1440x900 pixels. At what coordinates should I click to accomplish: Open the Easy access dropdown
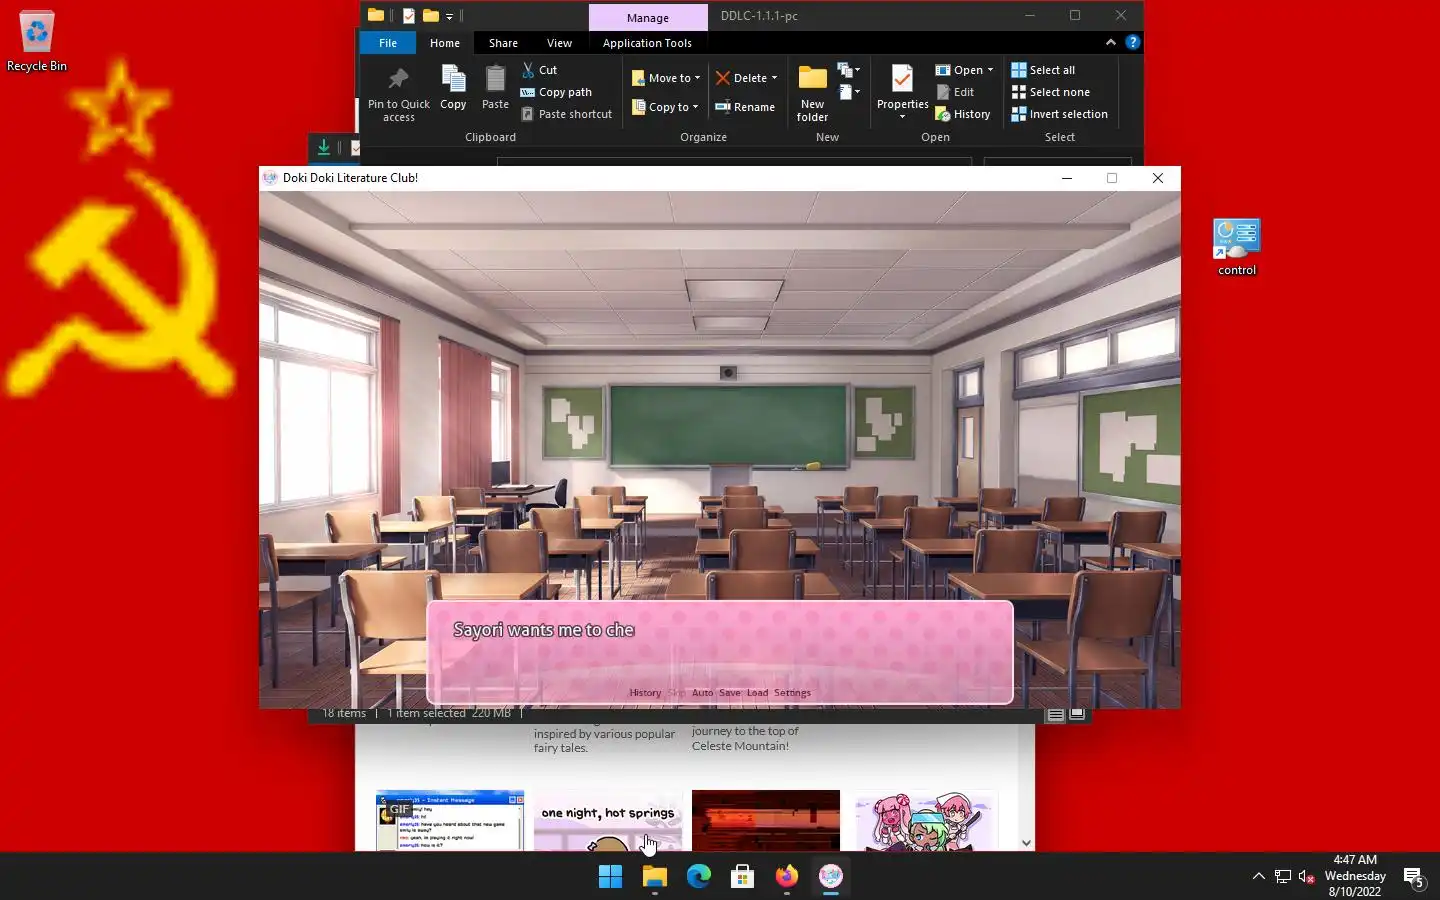pos(849,92)
